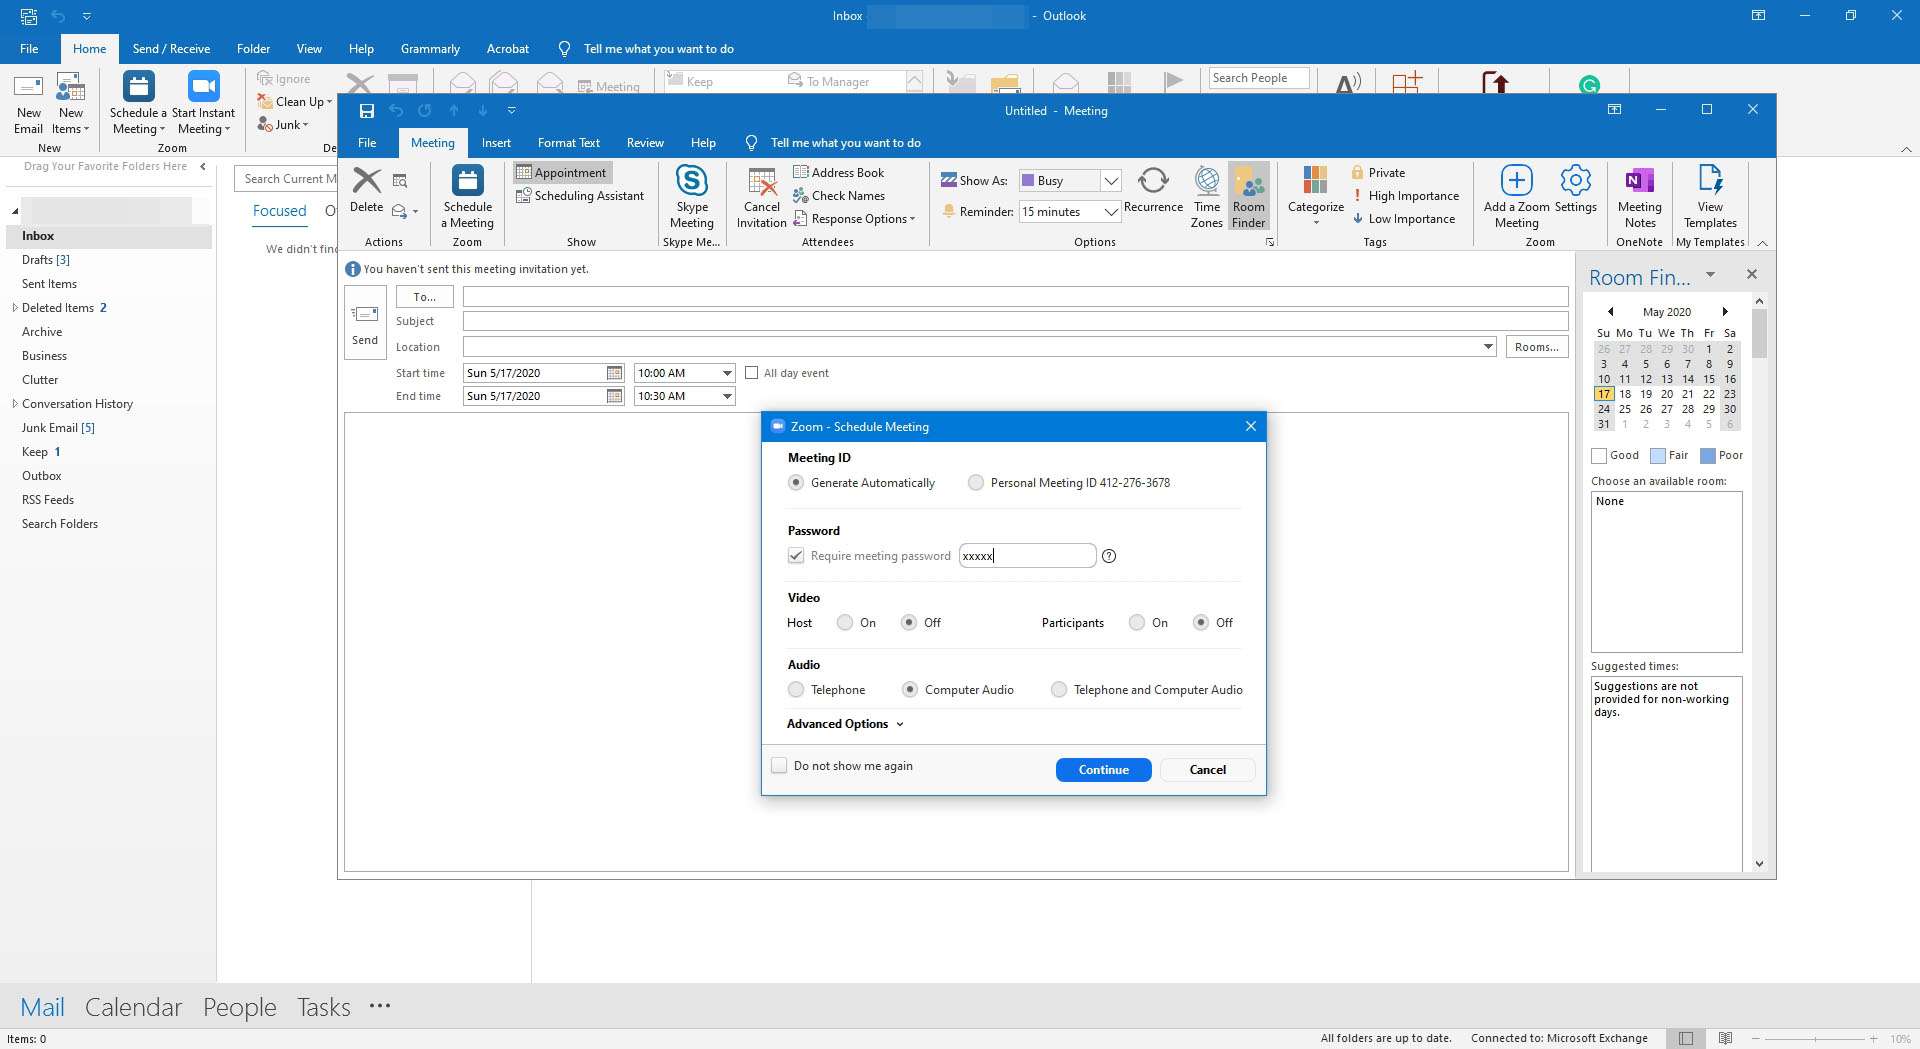Open the Acrobat tab
The width and height of the screenshot is (1920, 1049).
coord(507,48)
